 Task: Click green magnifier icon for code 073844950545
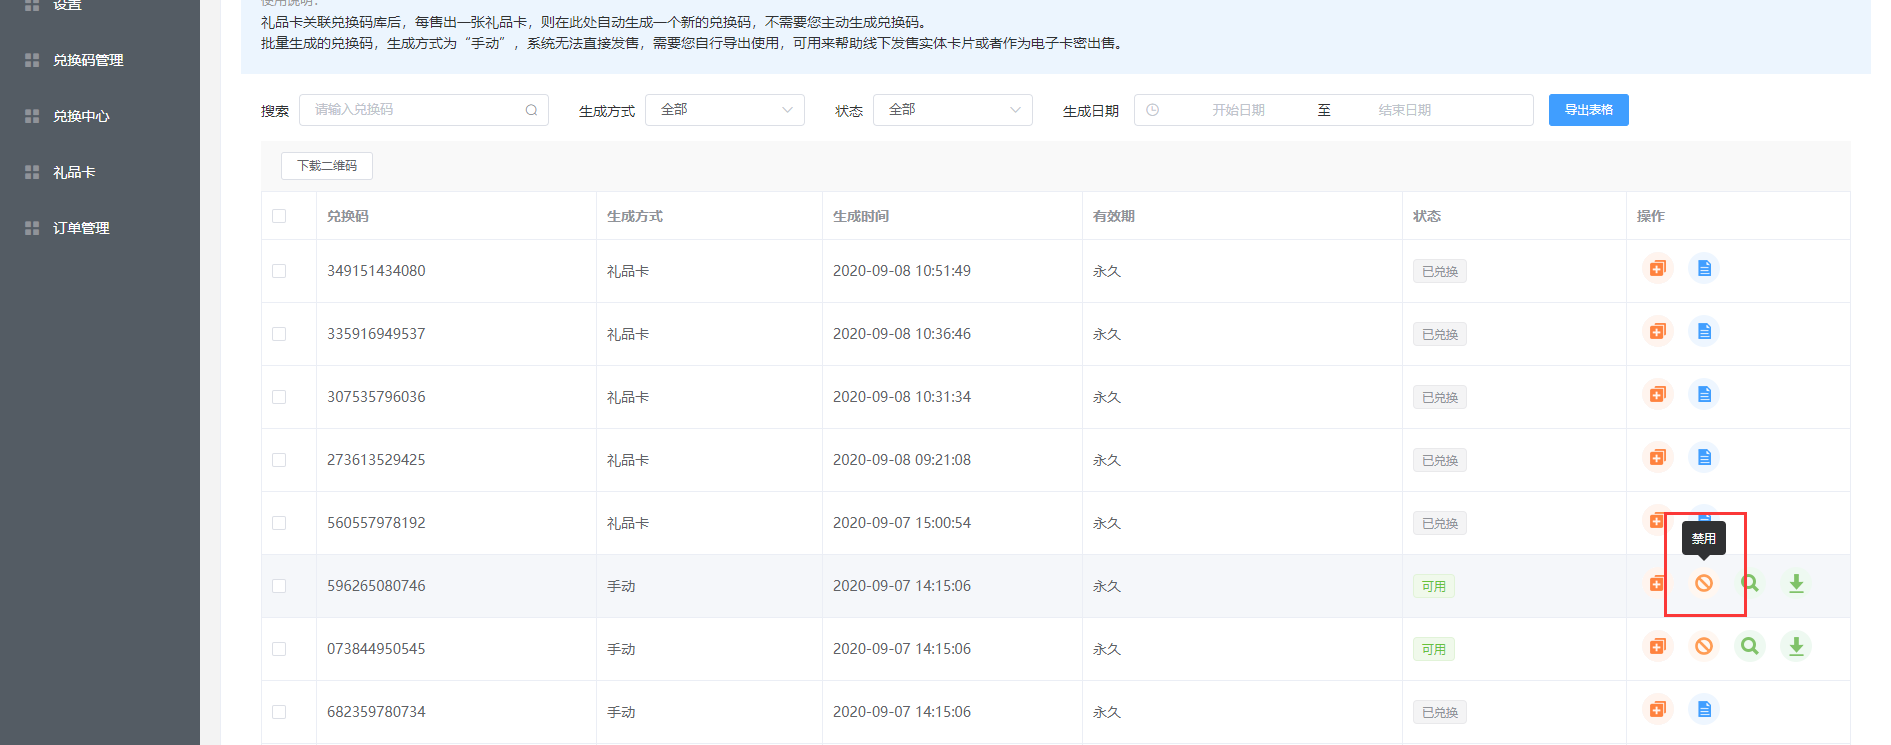(x=1750, y=646)
